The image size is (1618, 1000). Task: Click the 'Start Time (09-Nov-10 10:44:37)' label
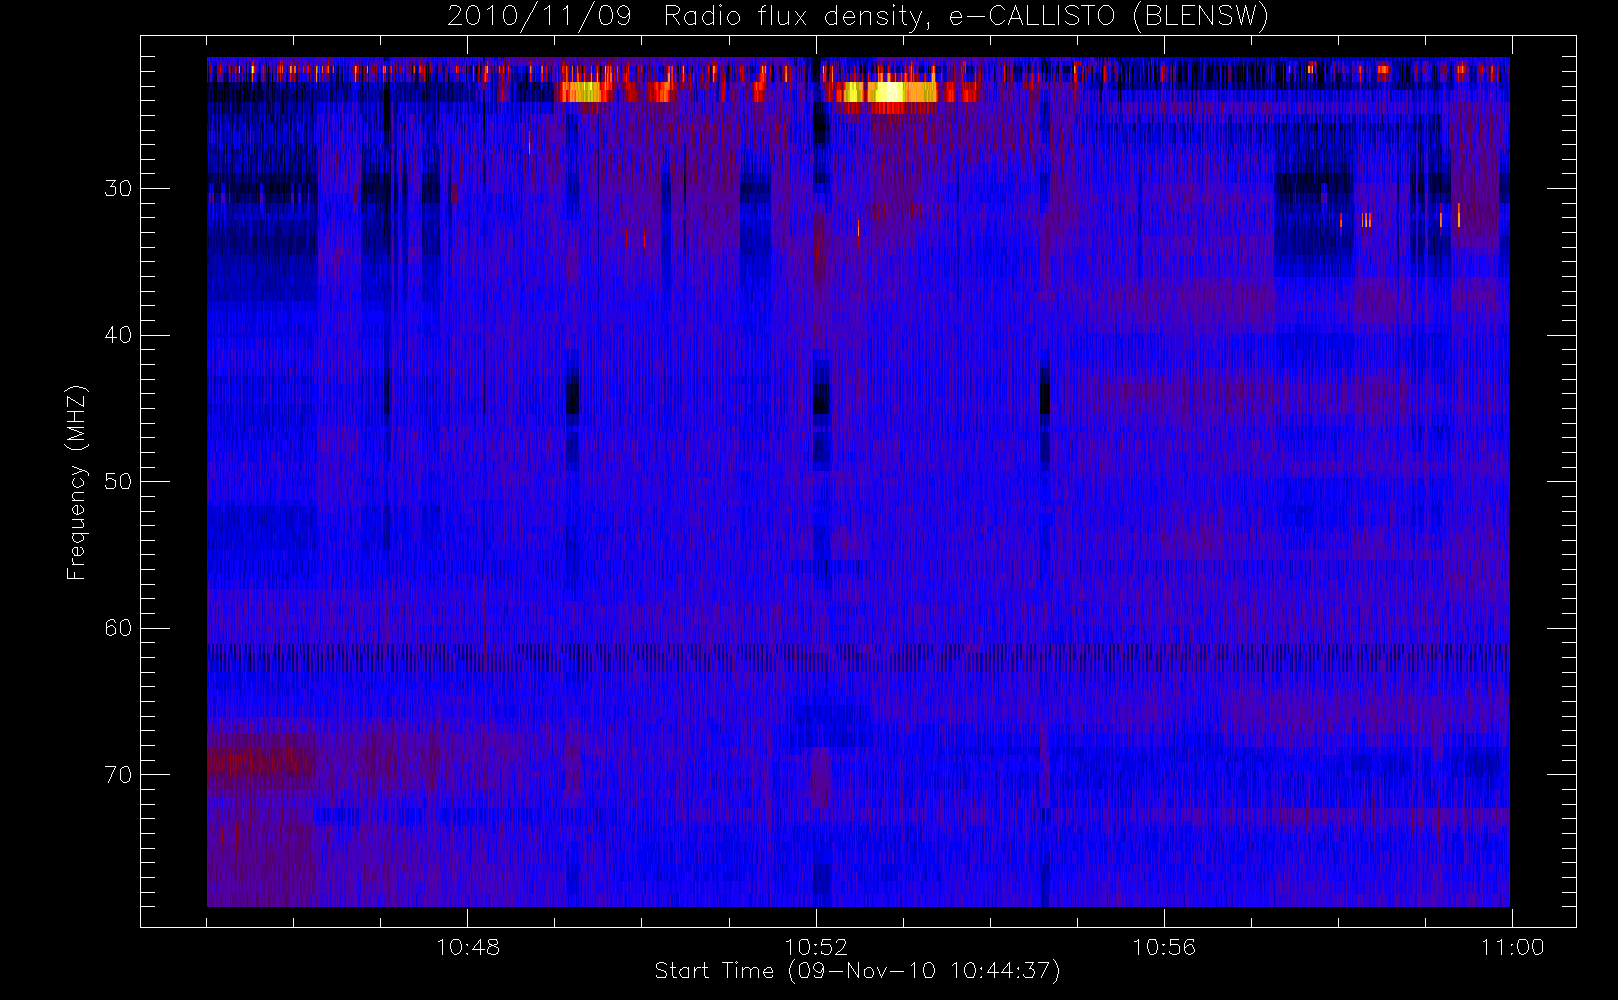pos(857,971)
